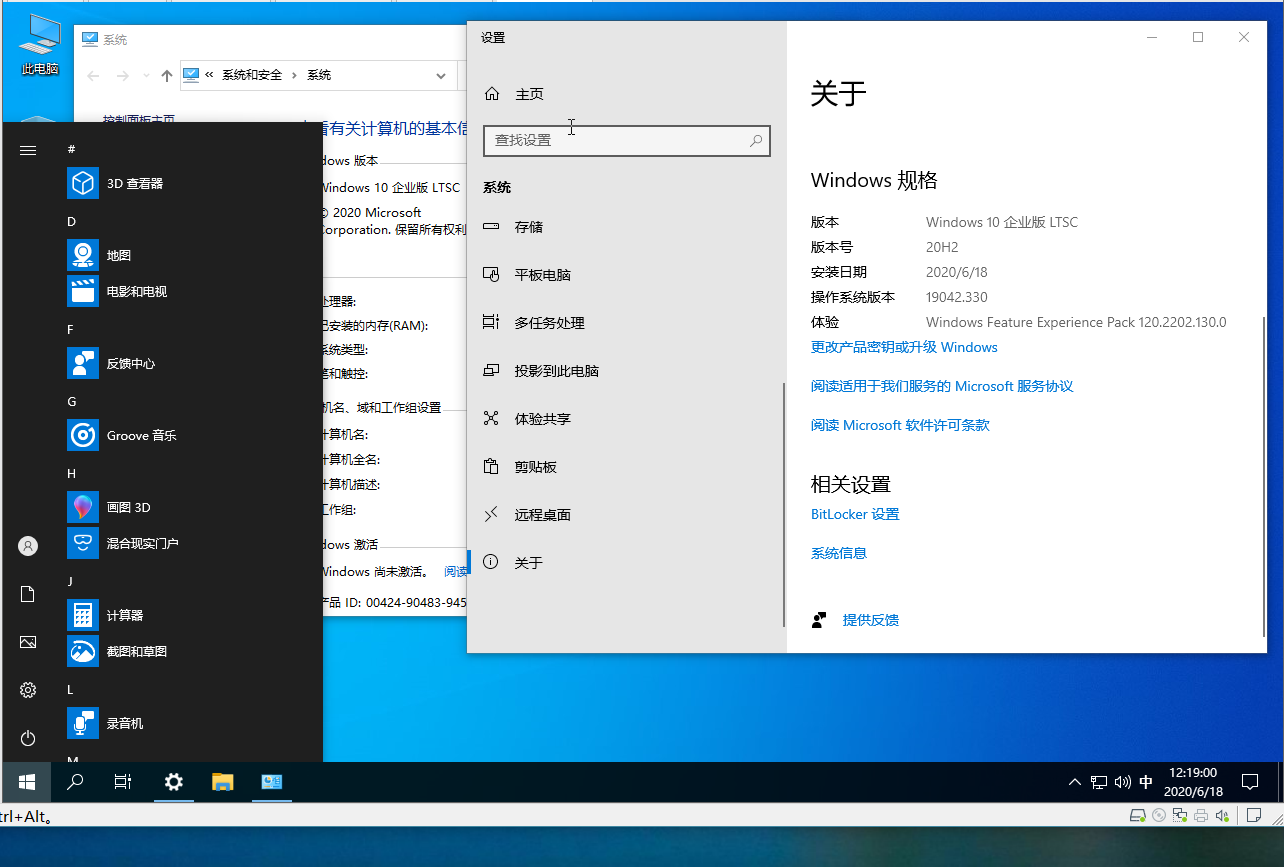This screenshot has height=867, width=1284.
Task: Click network icon in system tray
Action: [1099, 782]
